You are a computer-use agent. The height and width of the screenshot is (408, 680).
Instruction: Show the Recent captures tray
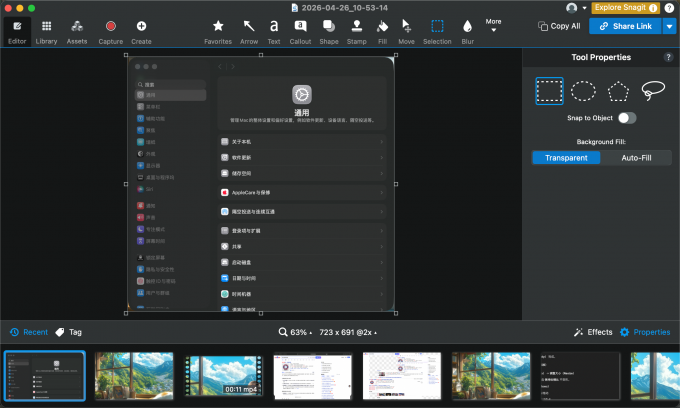pyautogui.click(x=29, y=332)
